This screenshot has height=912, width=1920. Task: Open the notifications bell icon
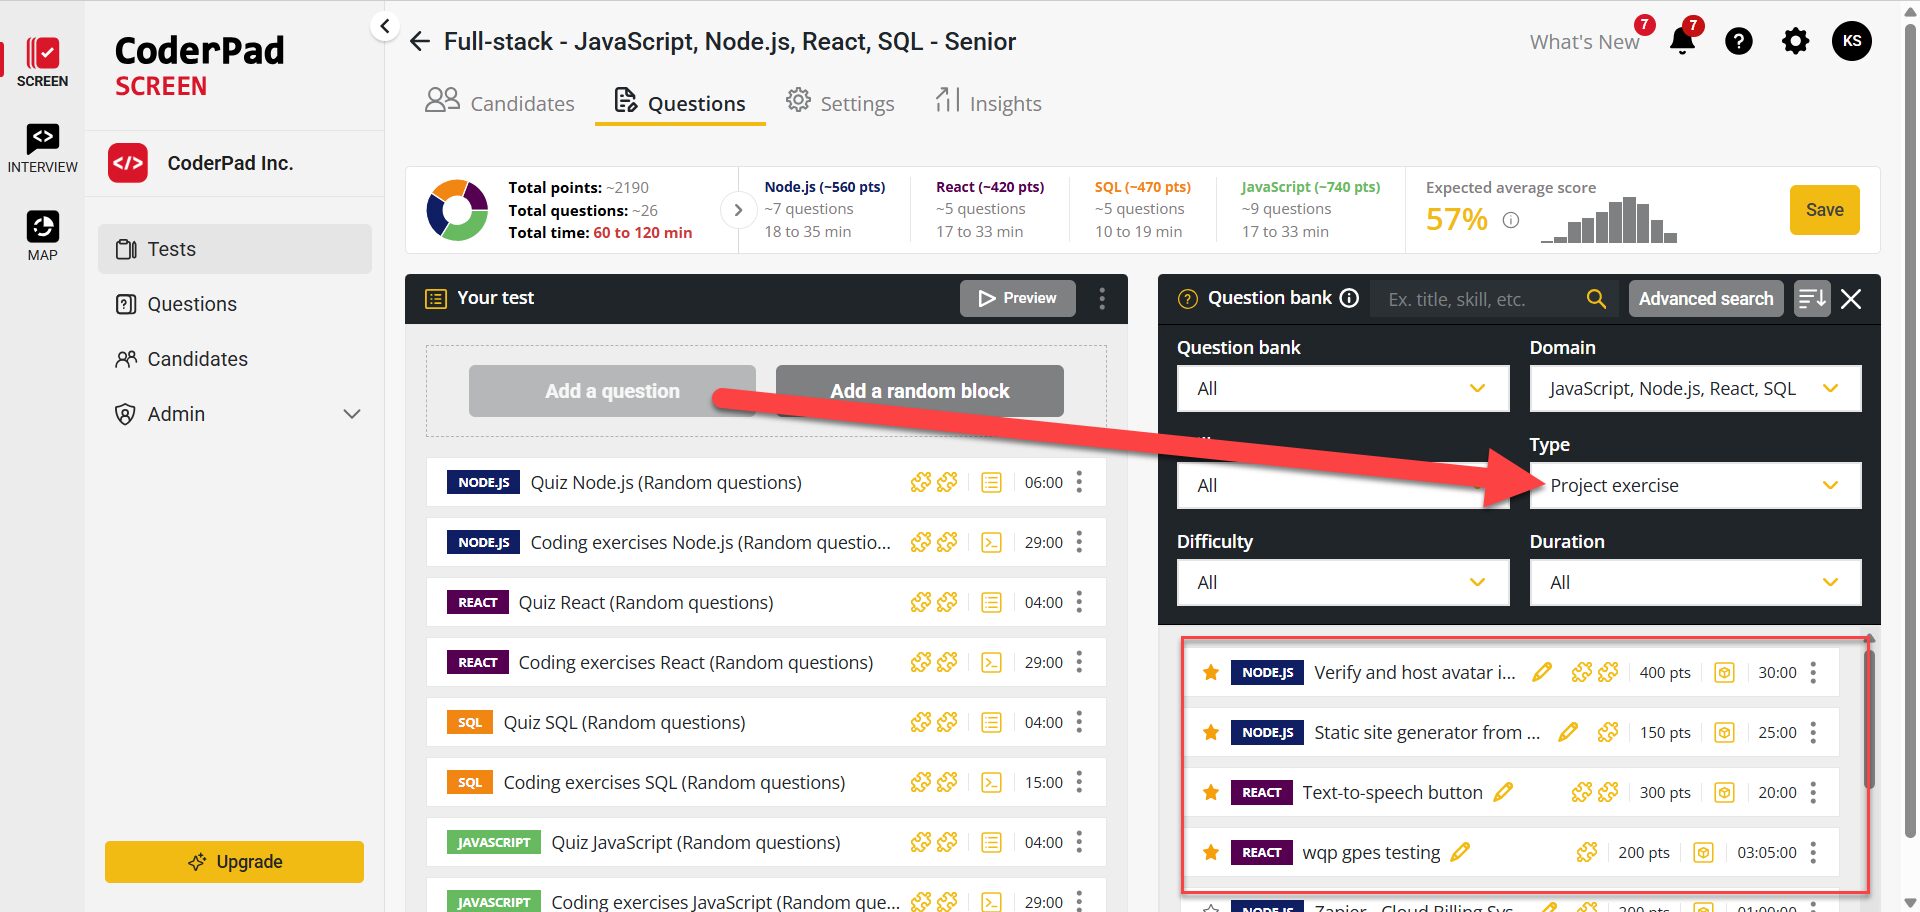tap(1682, 42)
